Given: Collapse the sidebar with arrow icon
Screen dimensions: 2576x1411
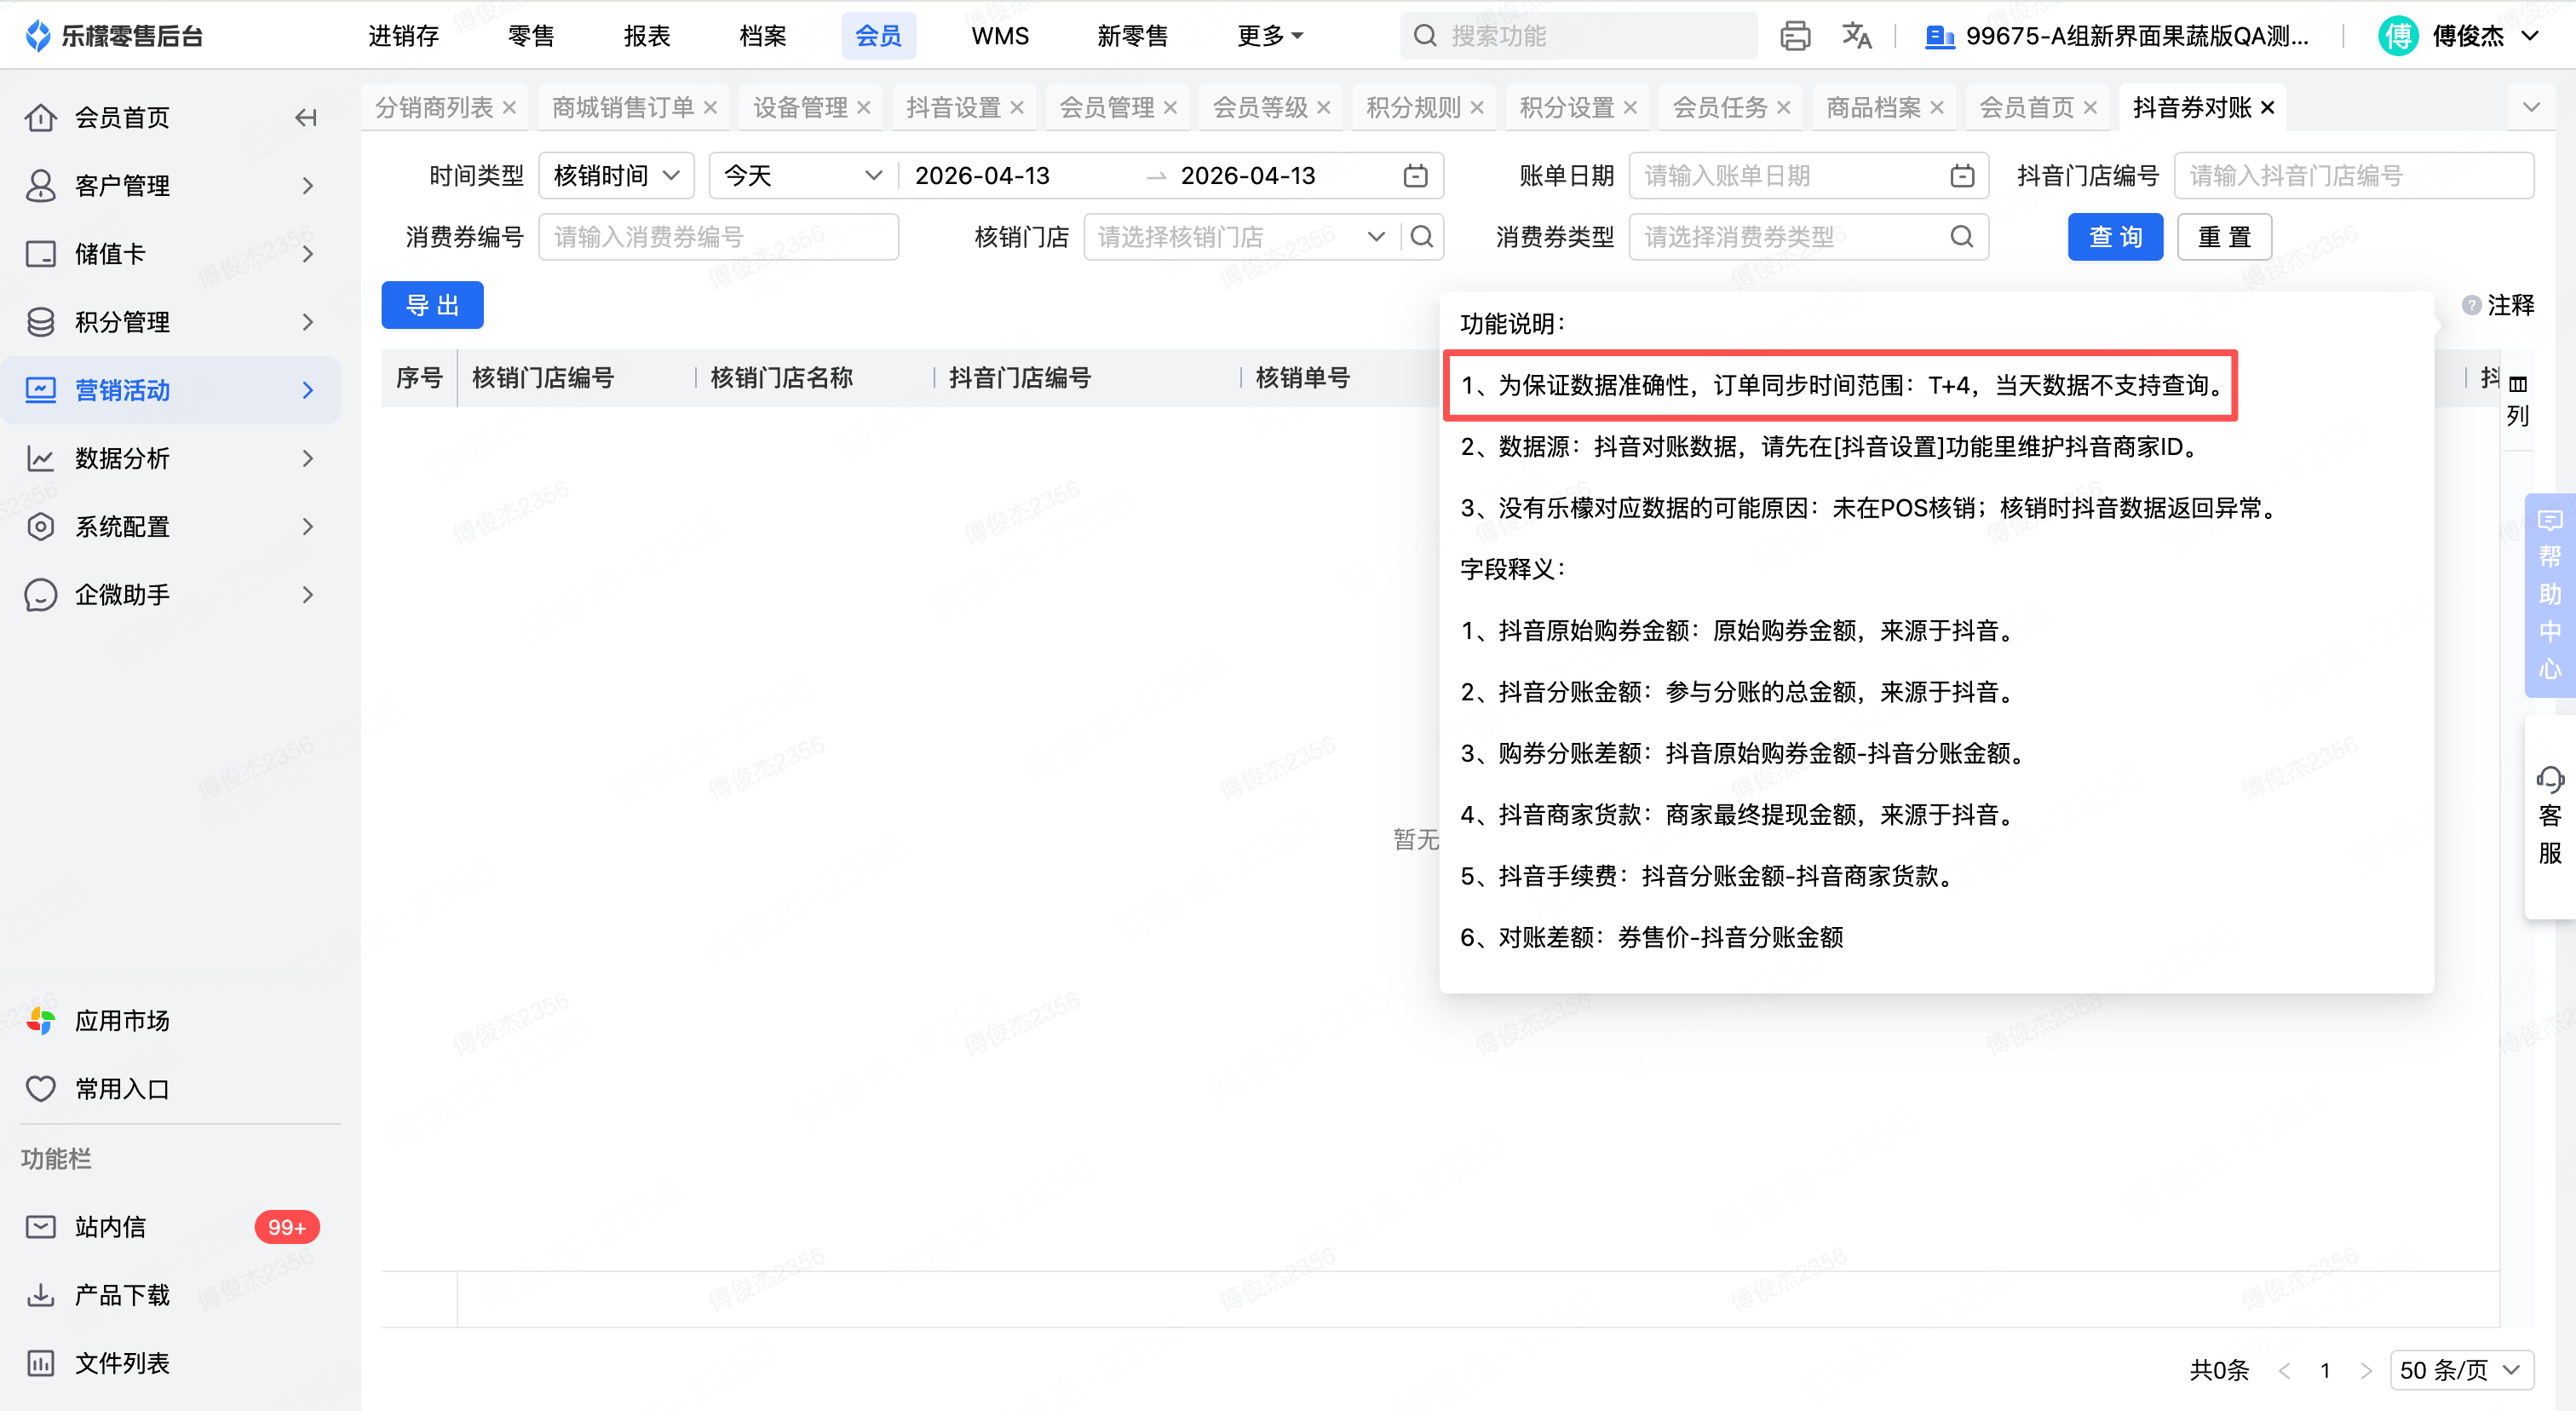Looking at the screenshot, I should [306, 118].
